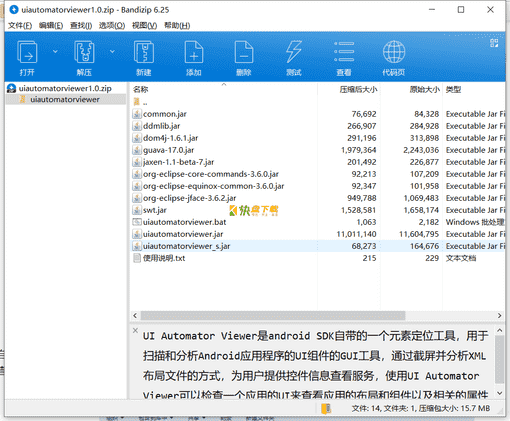Screen dimensions: 510x421
Task: Select the jaxen-1.1-beta-7.jar file
Action: pos(178,162)
